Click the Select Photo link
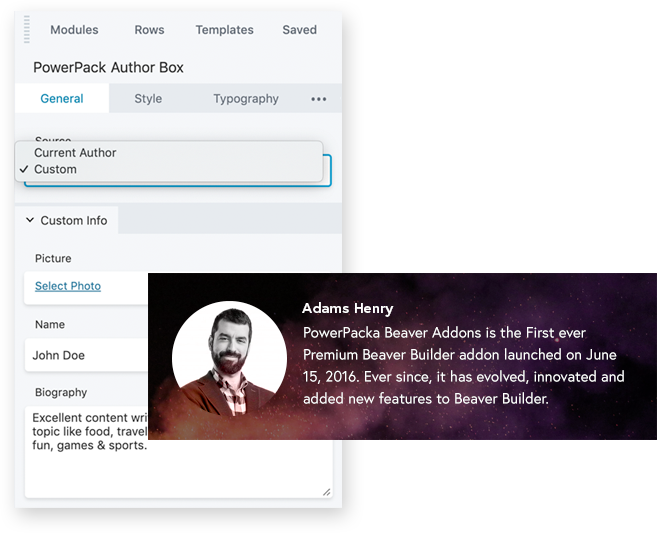Screen dimensions: 657x533 (68, 286)
